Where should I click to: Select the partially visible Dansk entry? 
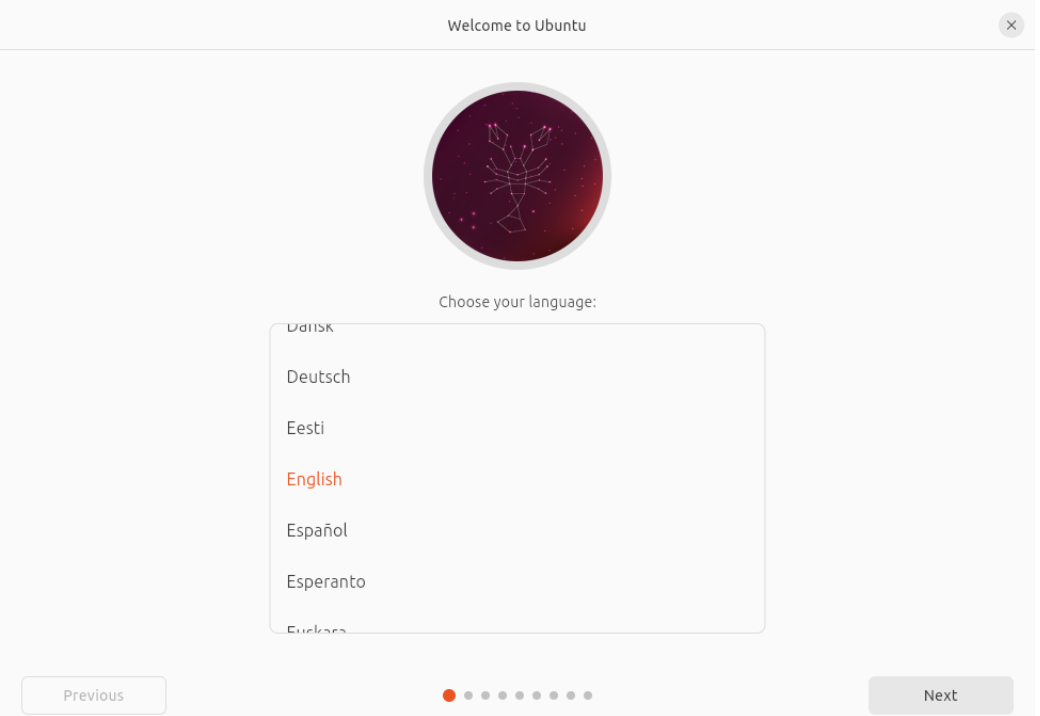[310, 329]
